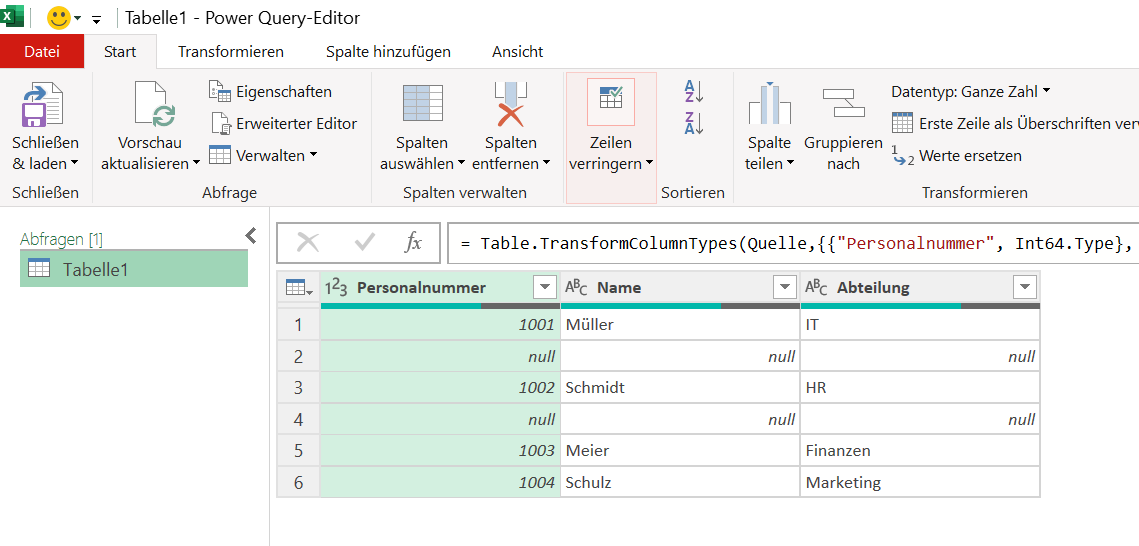The width and height of the screenshot is (1139, 546).
Task: Open the table menu icon in the grid corner
Action: tap(299, 288)
